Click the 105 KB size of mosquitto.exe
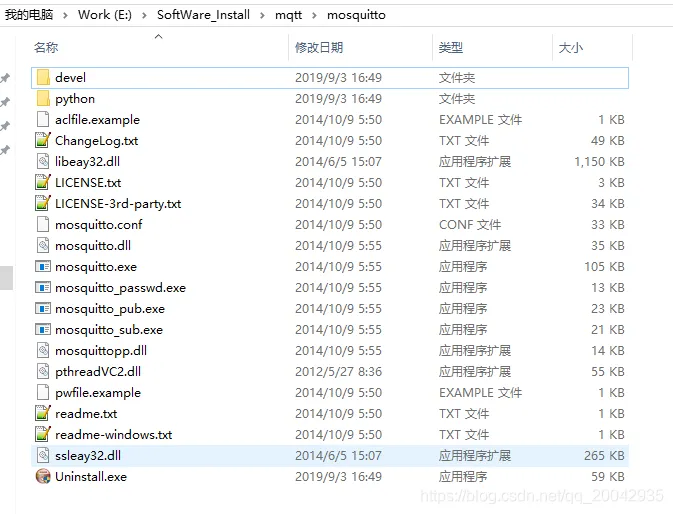673x514 pixels. click(604, 267)
